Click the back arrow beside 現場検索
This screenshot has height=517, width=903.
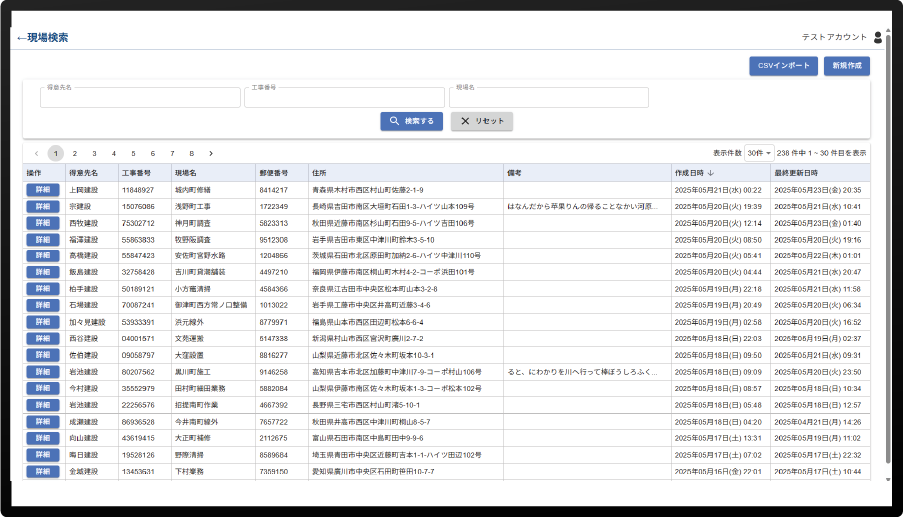pos(21,38)
